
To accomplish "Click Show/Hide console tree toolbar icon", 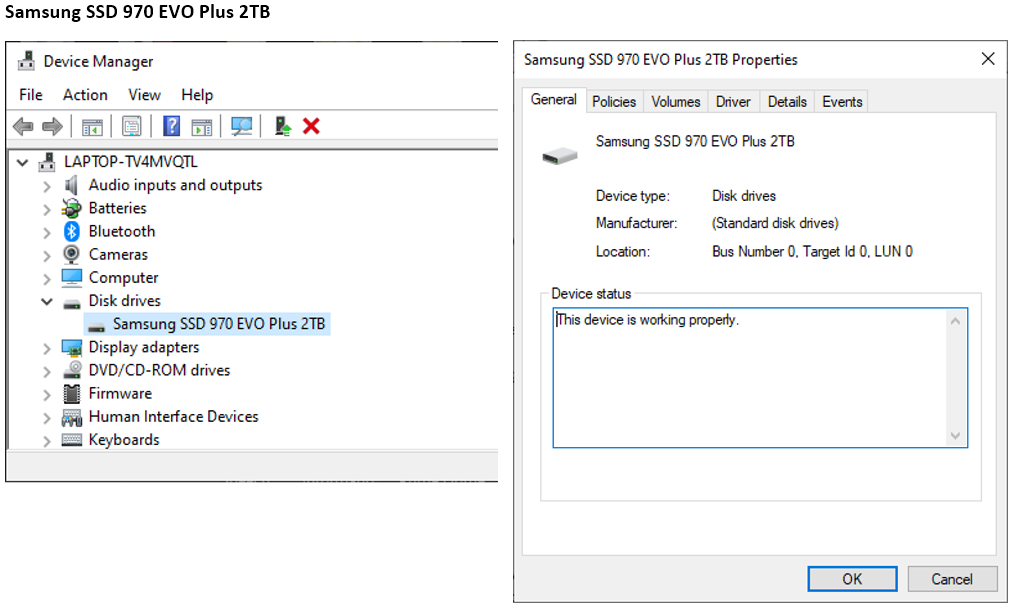I will coord(92,126).
